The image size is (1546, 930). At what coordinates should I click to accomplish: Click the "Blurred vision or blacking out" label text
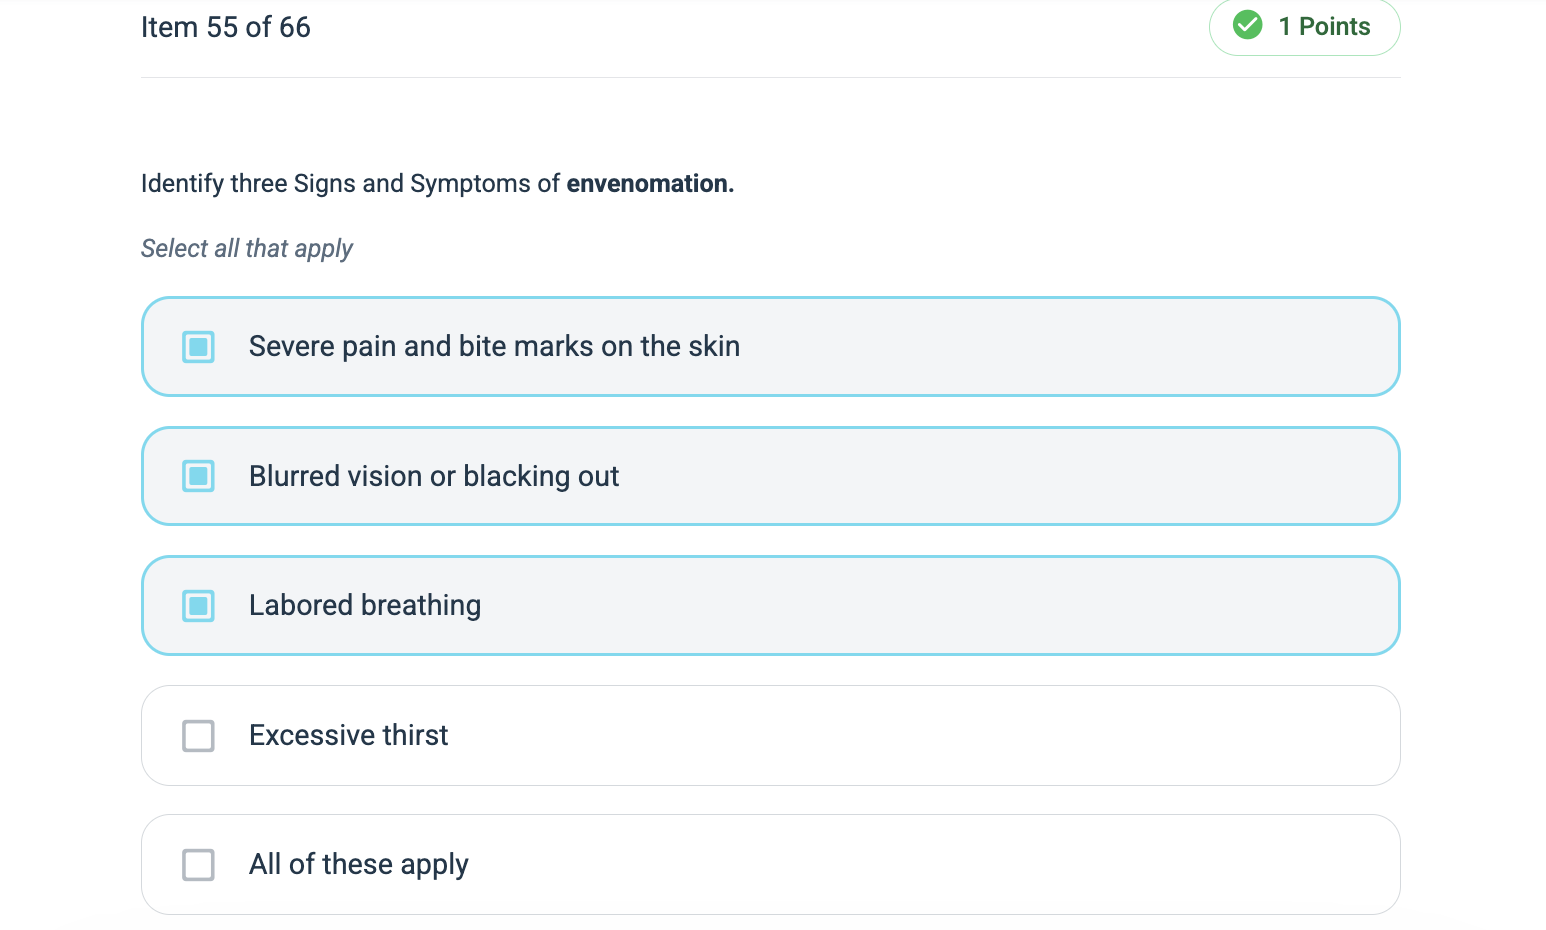point(434,476)
